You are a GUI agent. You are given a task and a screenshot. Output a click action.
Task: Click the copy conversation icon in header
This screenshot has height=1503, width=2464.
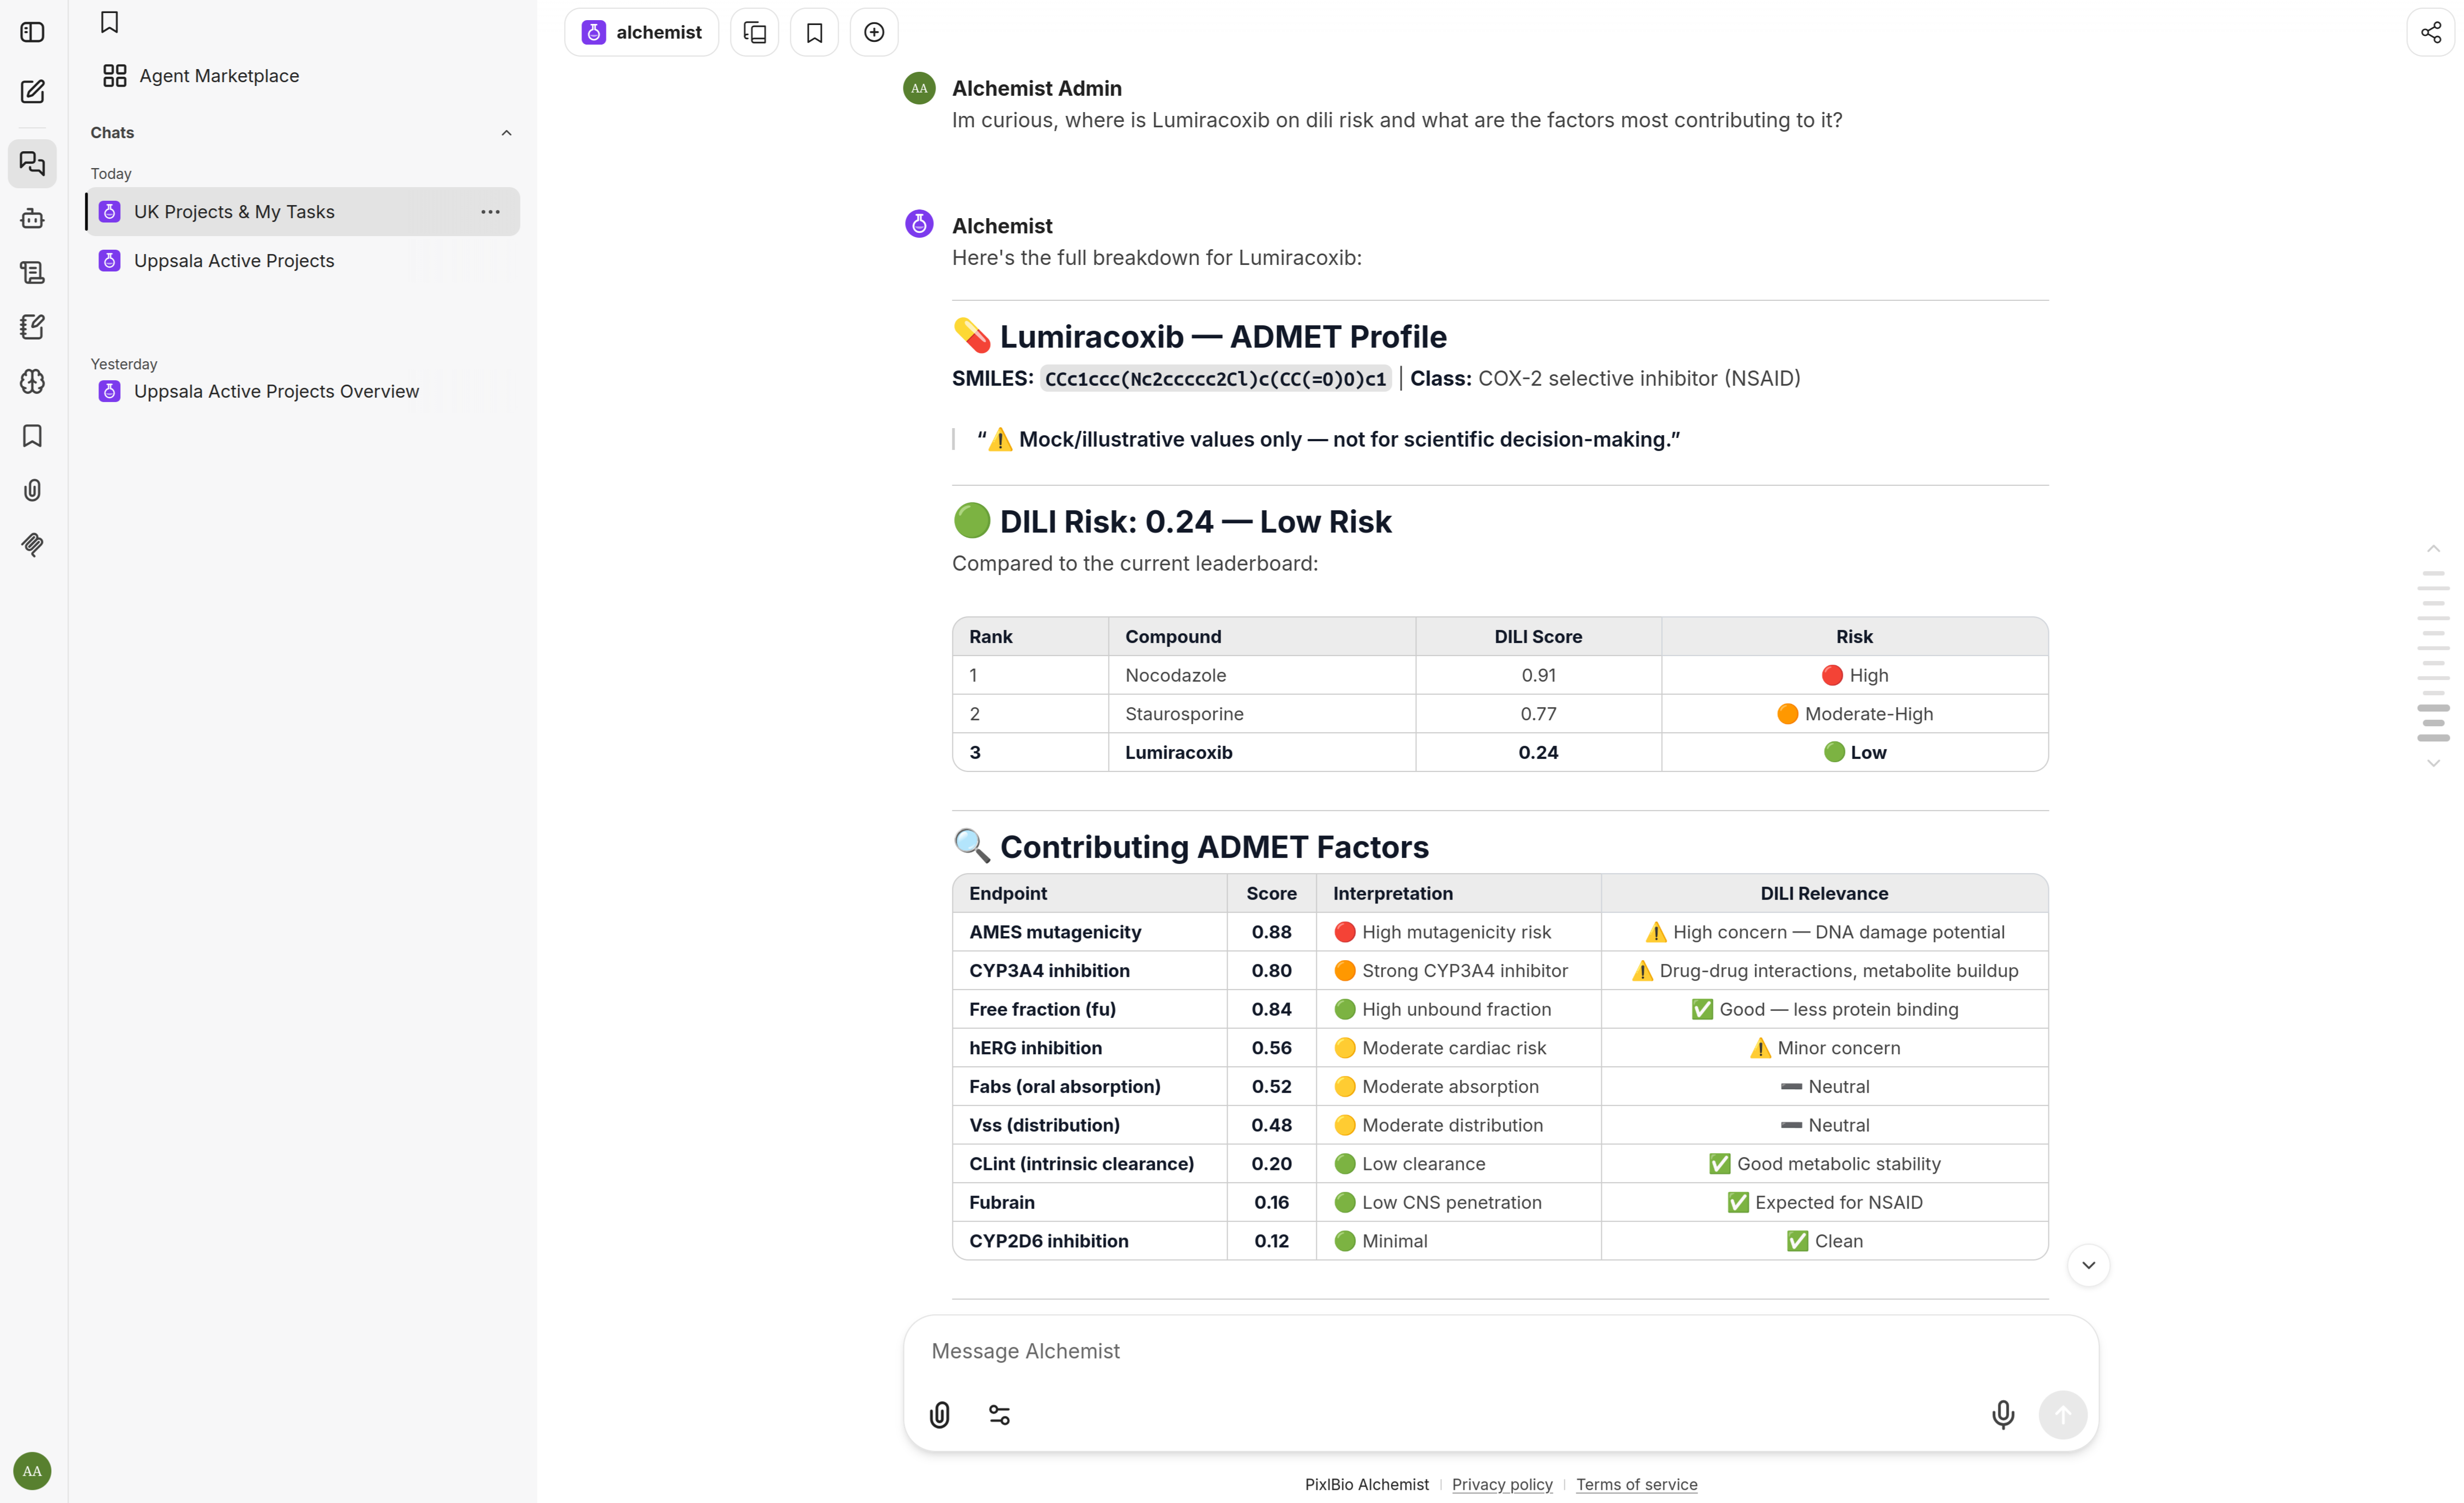click(x=755, y=32)
